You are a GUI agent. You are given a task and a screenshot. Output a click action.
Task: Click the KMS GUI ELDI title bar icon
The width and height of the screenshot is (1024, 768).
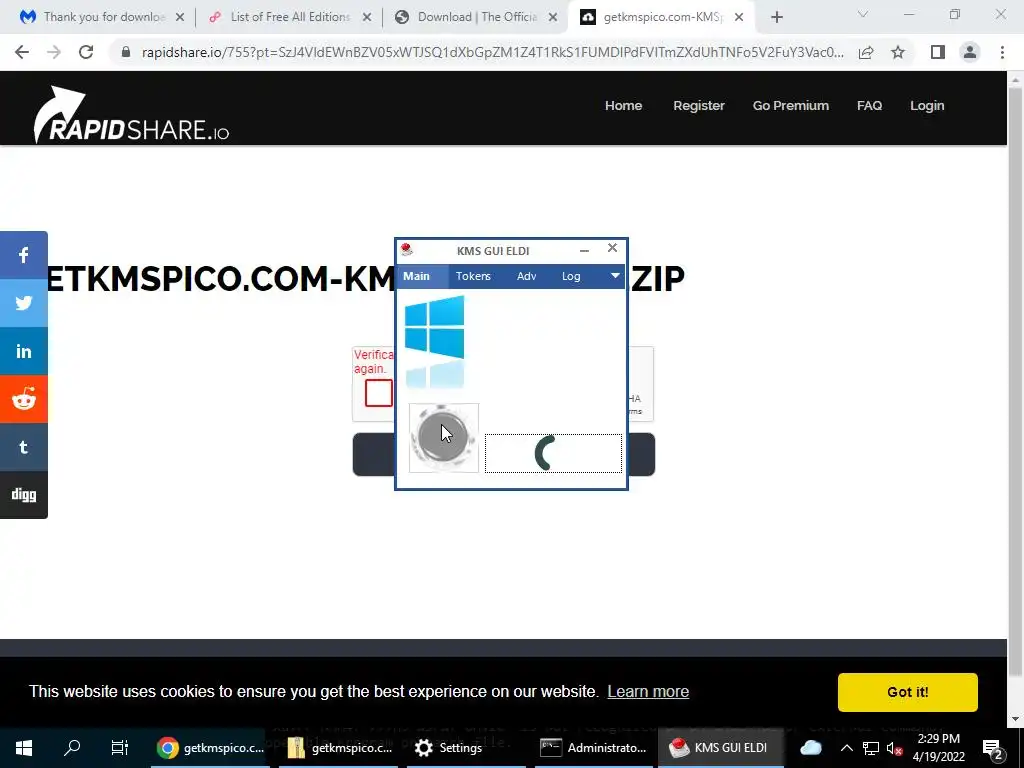pyautogui.click(x=407, y=250)
